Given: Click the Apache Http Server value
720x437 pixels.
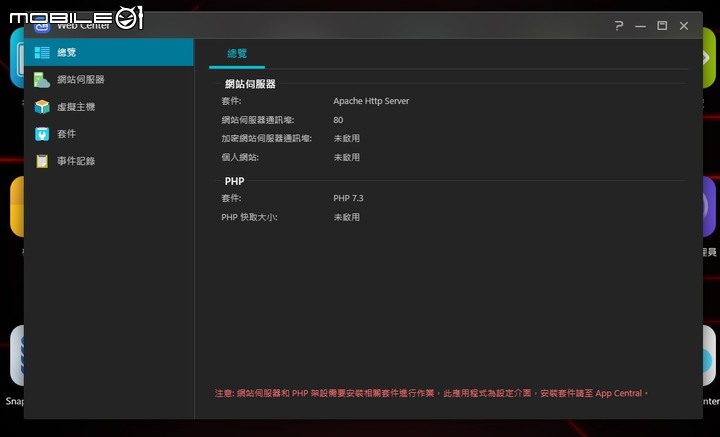Looking at the screenshot, I should coord(371,101).
